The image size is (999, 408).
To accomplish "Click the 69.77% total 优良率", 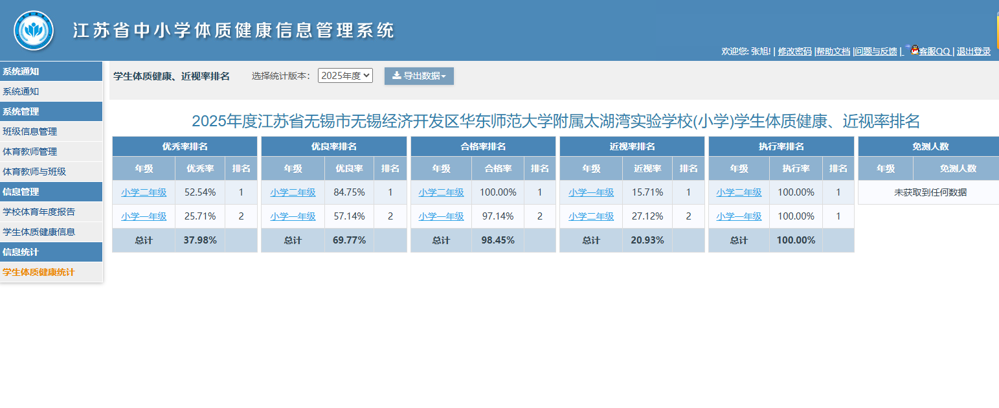I will 349,241.
